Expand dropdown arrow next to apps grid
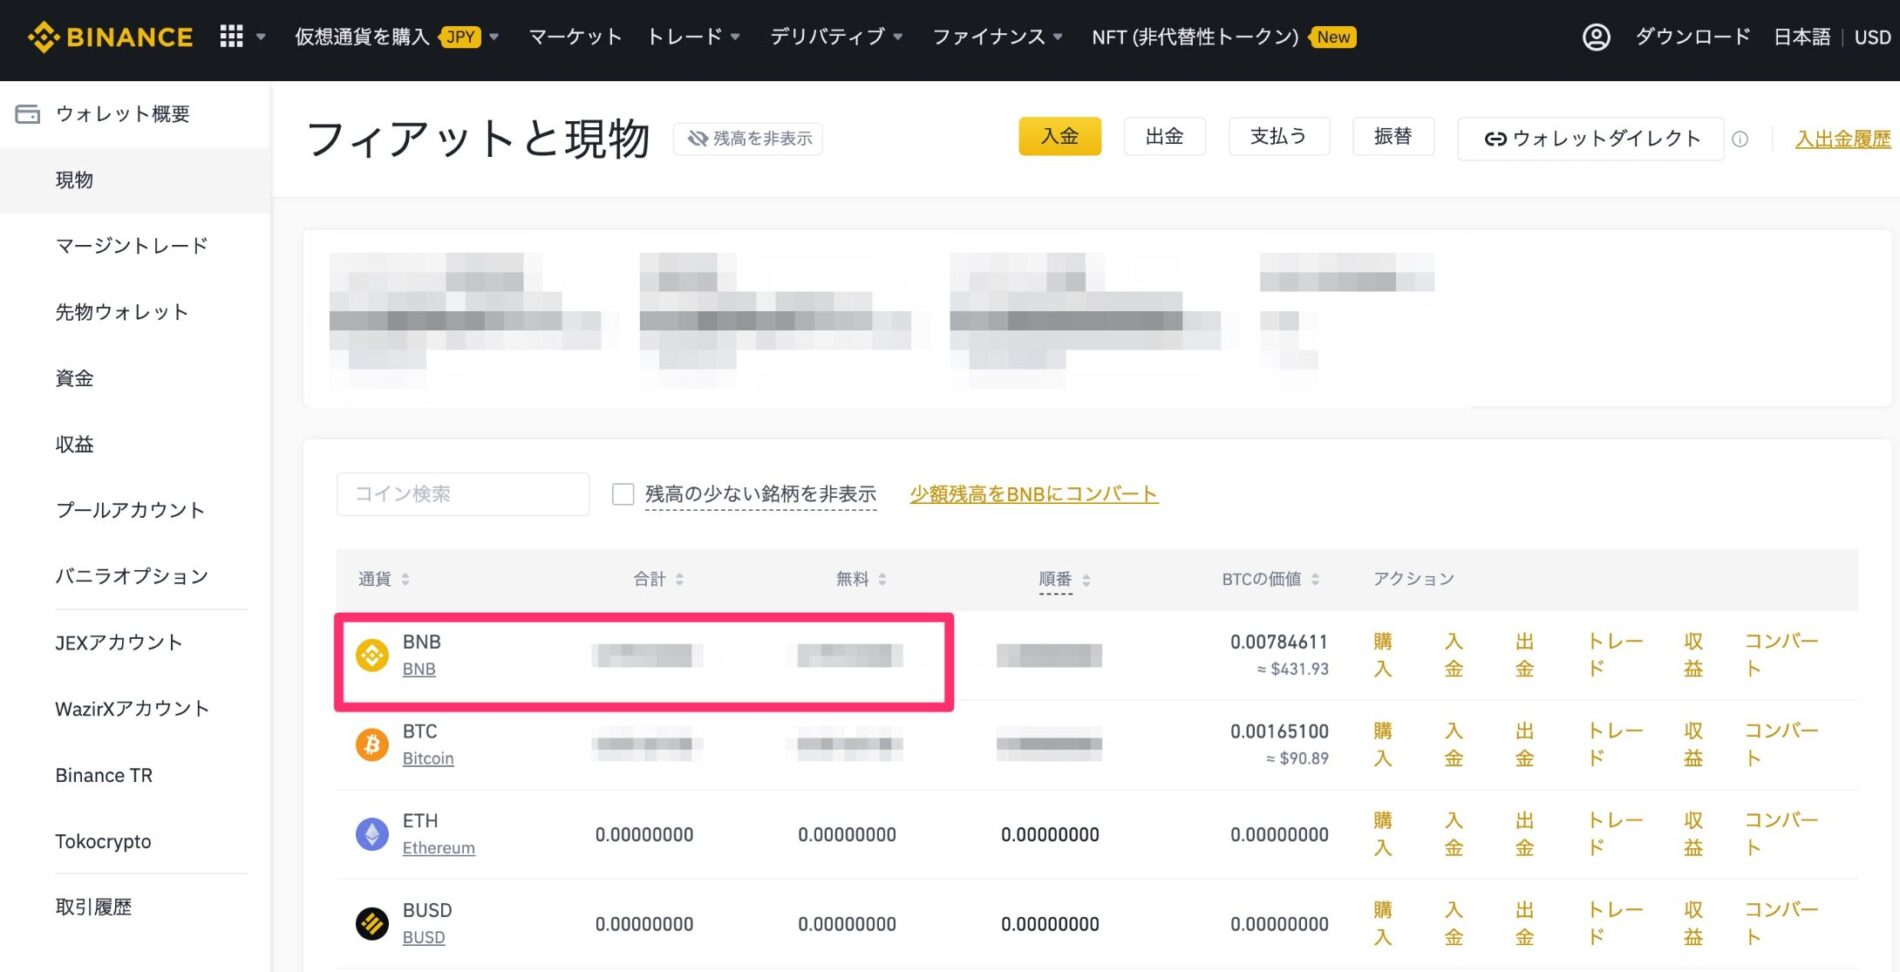 pyautogui.click(x=261, y=37)
